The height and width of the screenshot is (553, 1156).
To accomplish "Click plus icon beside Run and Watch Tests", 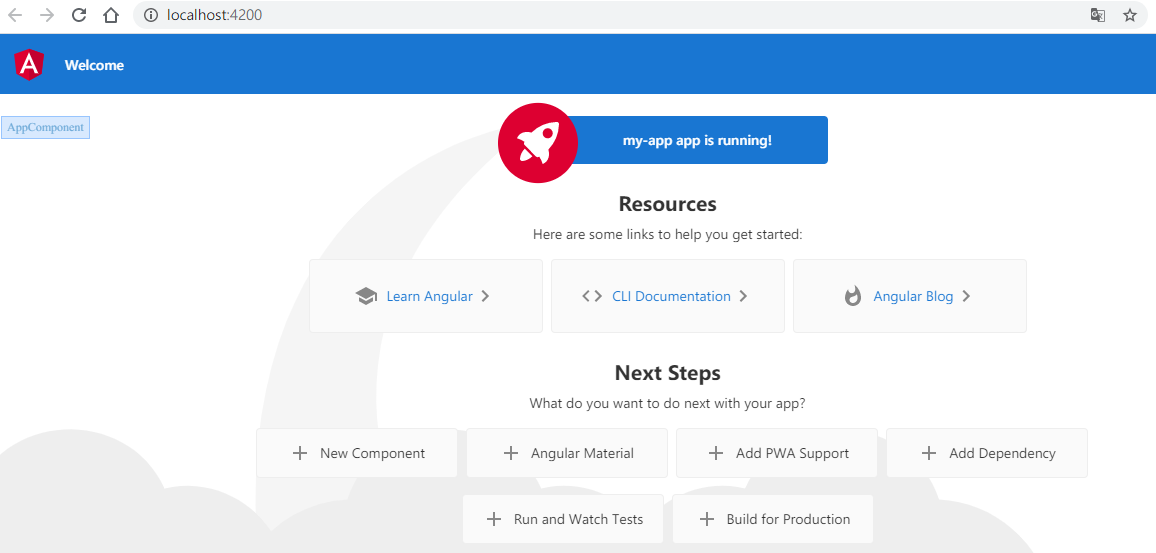I will coord(494,519).
